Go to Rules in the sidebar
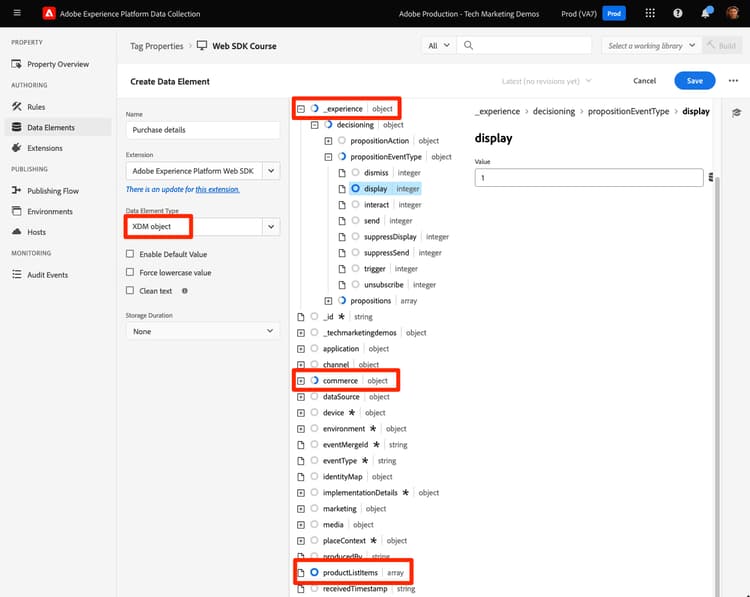 coord(36,107)
